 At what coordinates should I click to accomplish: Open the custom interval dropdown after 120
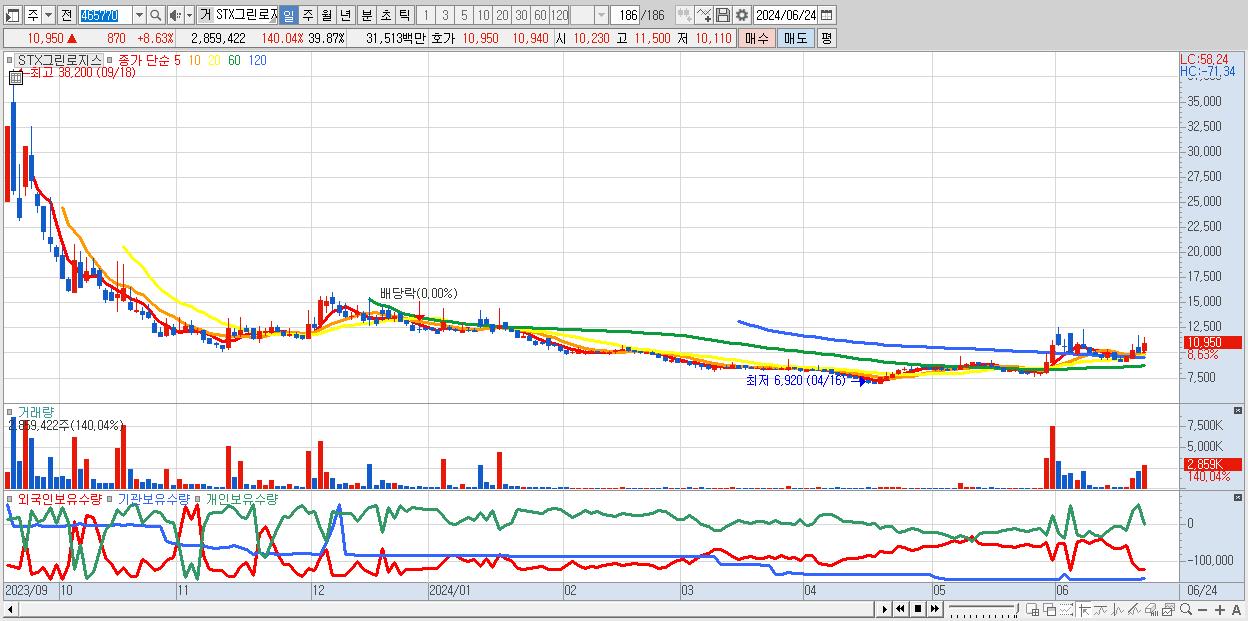coord(601,15)
